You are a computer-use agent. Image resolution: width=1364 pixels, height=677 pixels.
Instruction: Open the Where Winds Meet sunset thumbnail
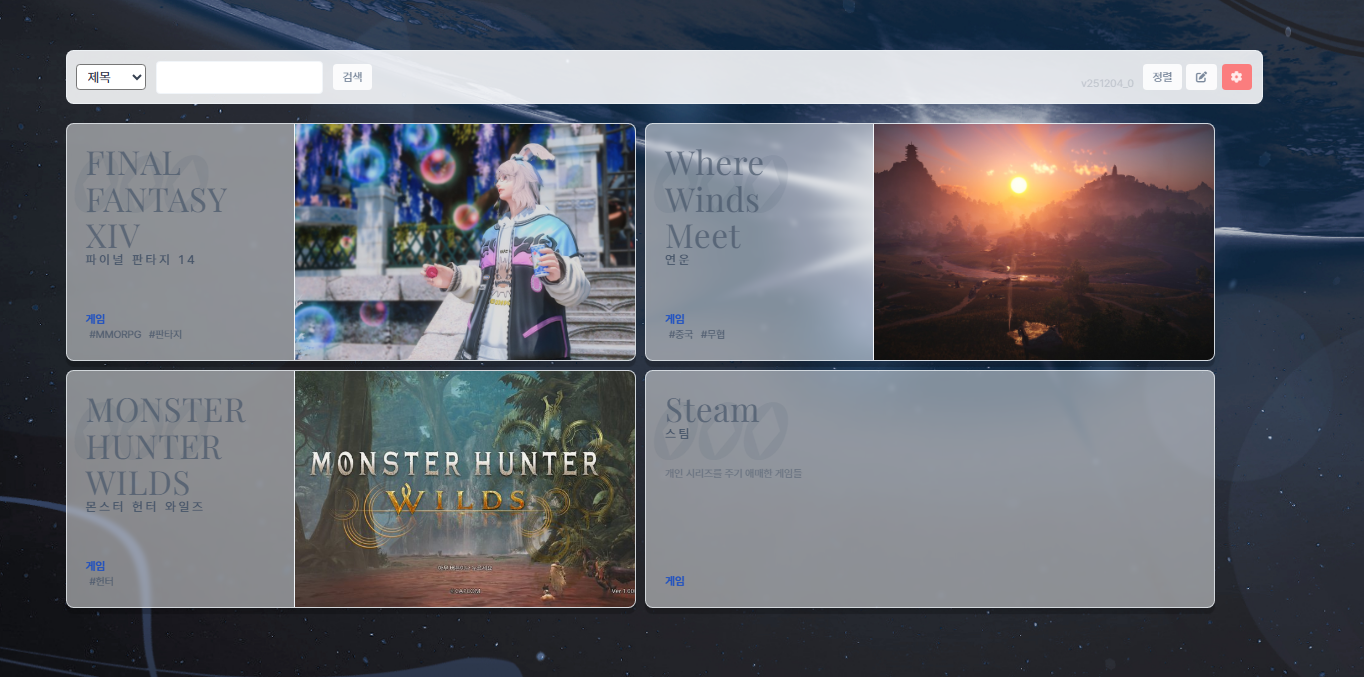1043,242
